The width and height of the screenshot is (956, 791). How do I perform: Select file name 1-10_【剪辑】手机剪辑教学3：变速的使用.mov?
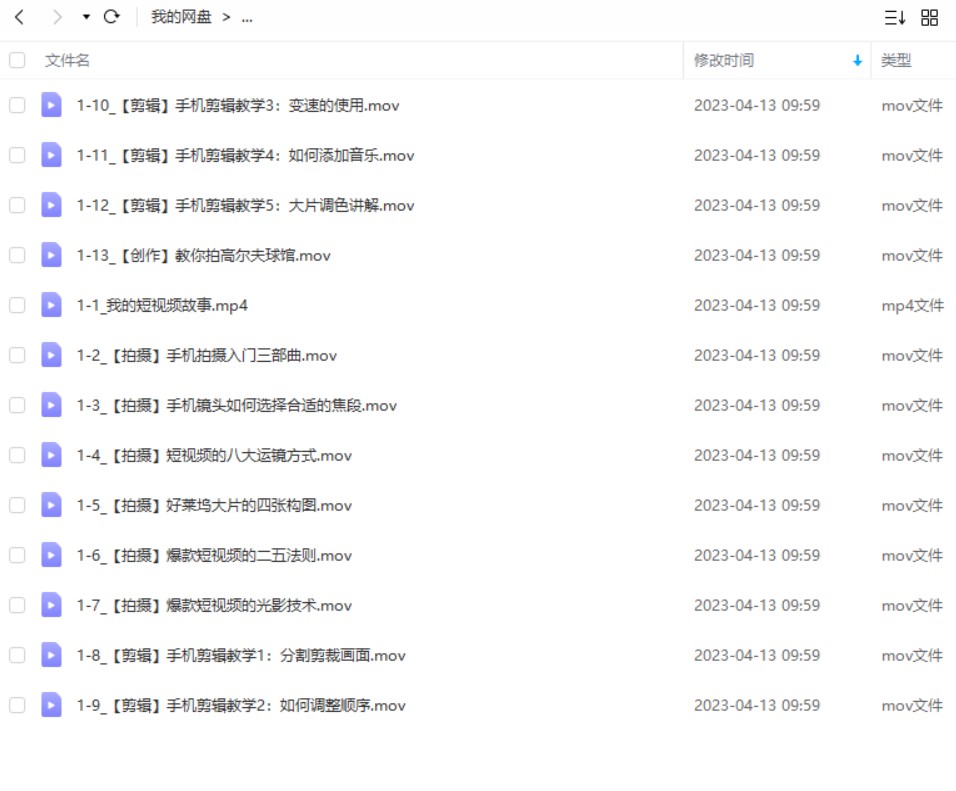pyautogui.click(x=238, y=106)
